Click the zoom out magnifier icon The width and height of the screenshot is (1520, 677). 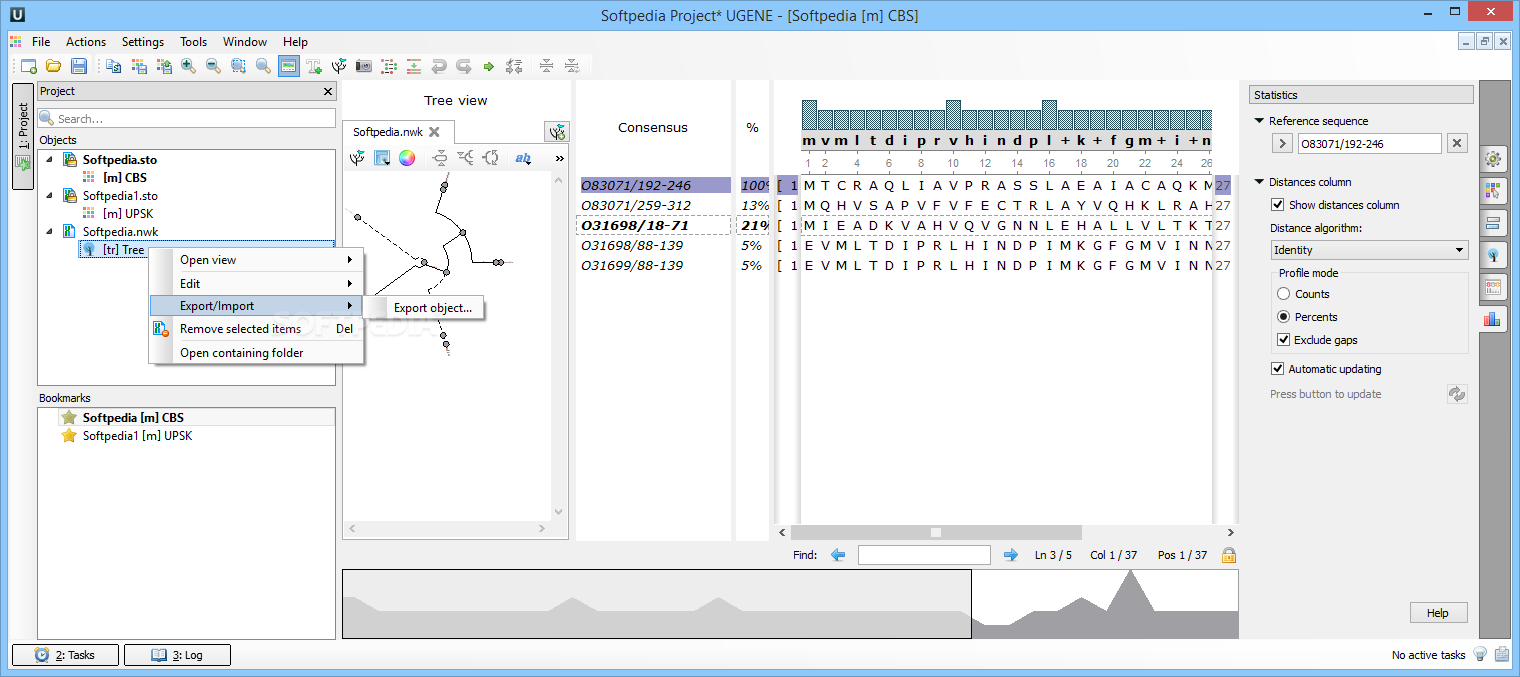(x=213, y=66)
